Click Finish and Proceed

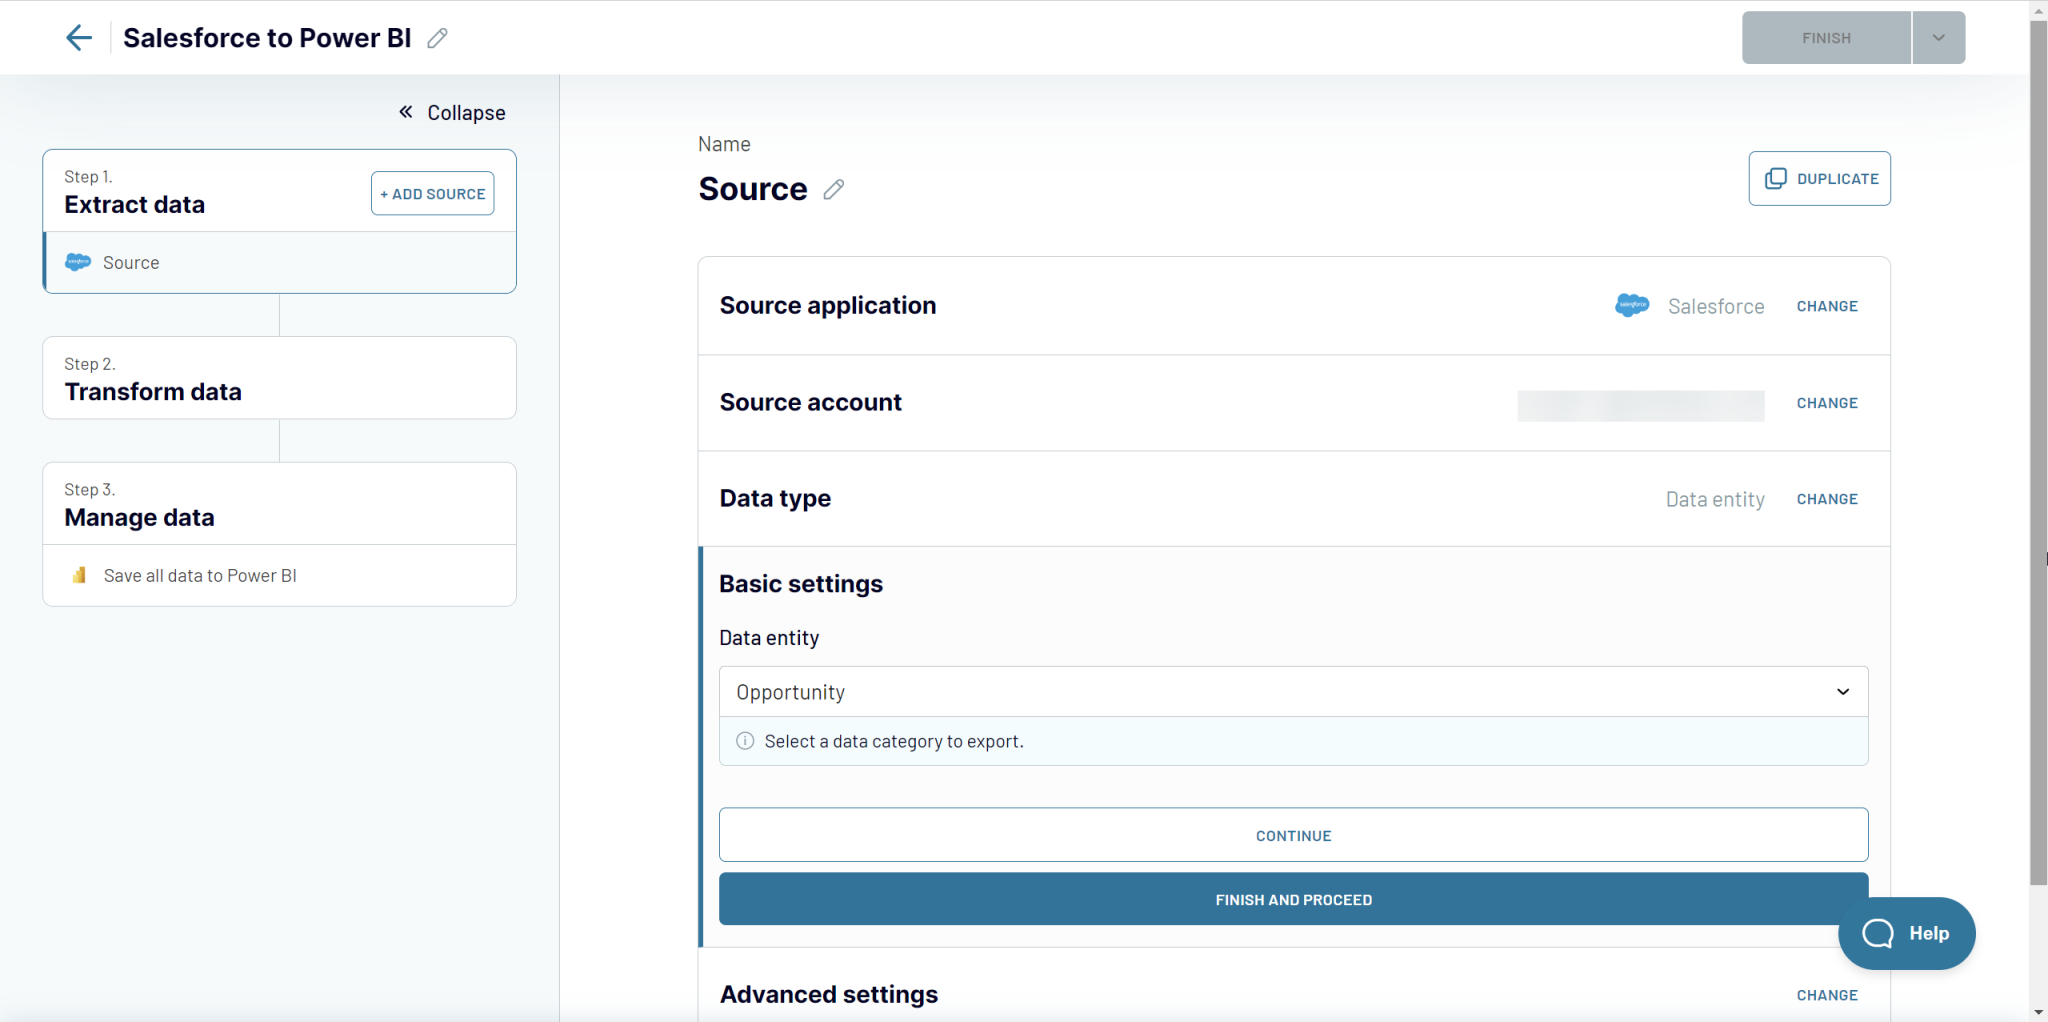click(x=1292, y=898)
